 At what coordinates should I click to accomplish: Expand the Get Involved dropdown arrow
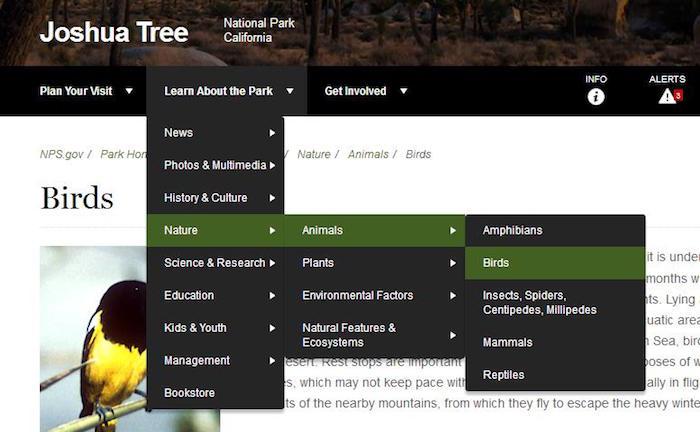(404, 91)
